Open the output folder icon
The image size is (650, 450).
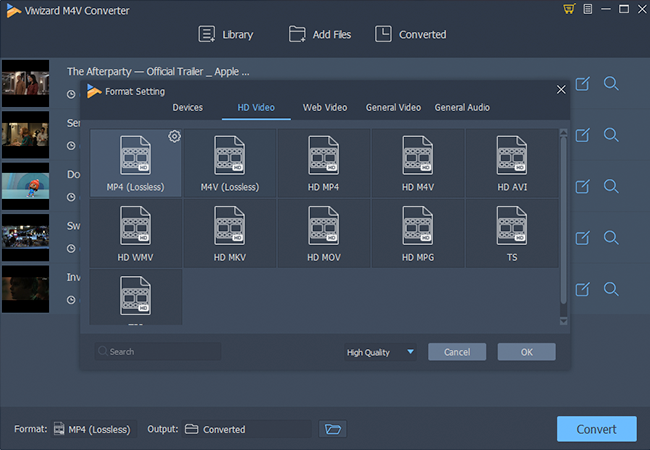click(x=332, y=429)
